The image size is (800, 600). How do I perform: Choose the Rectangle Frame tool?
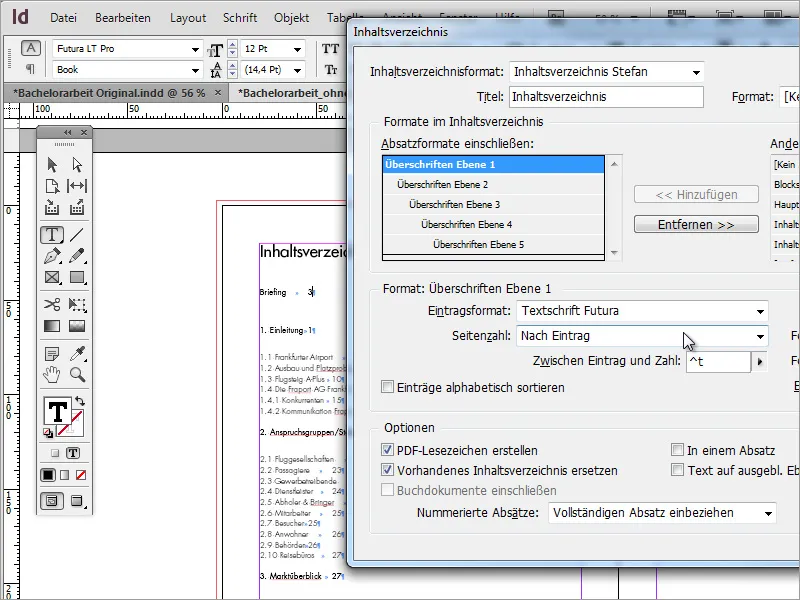coord(52,277)
